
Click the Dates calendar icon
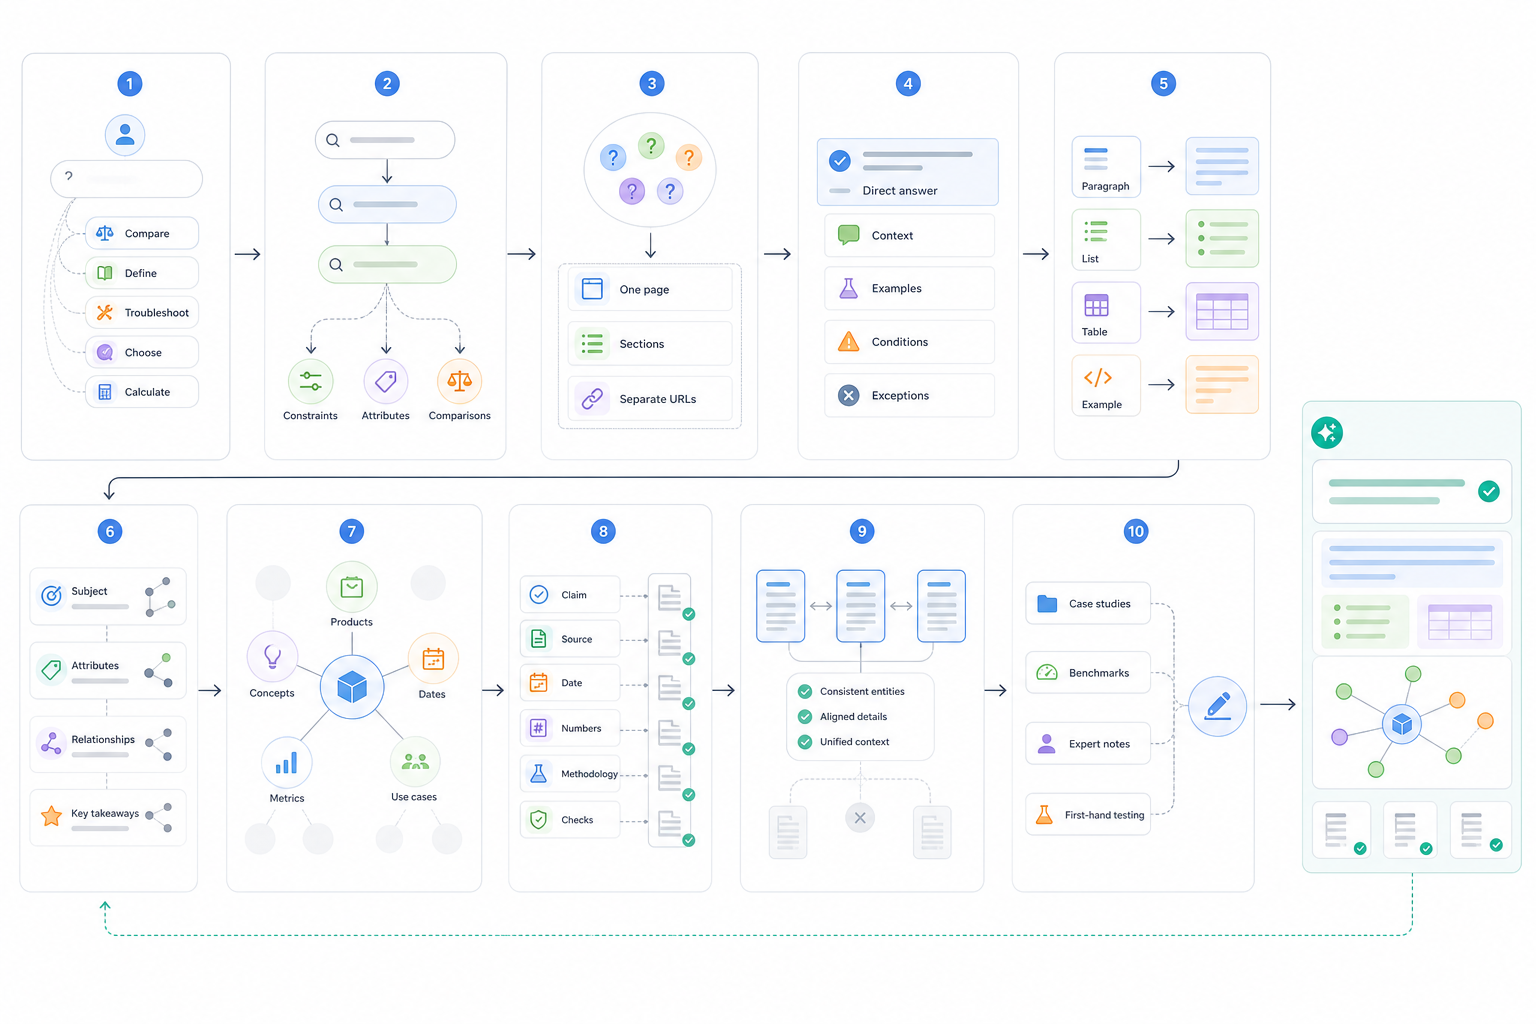coord(433,659)
